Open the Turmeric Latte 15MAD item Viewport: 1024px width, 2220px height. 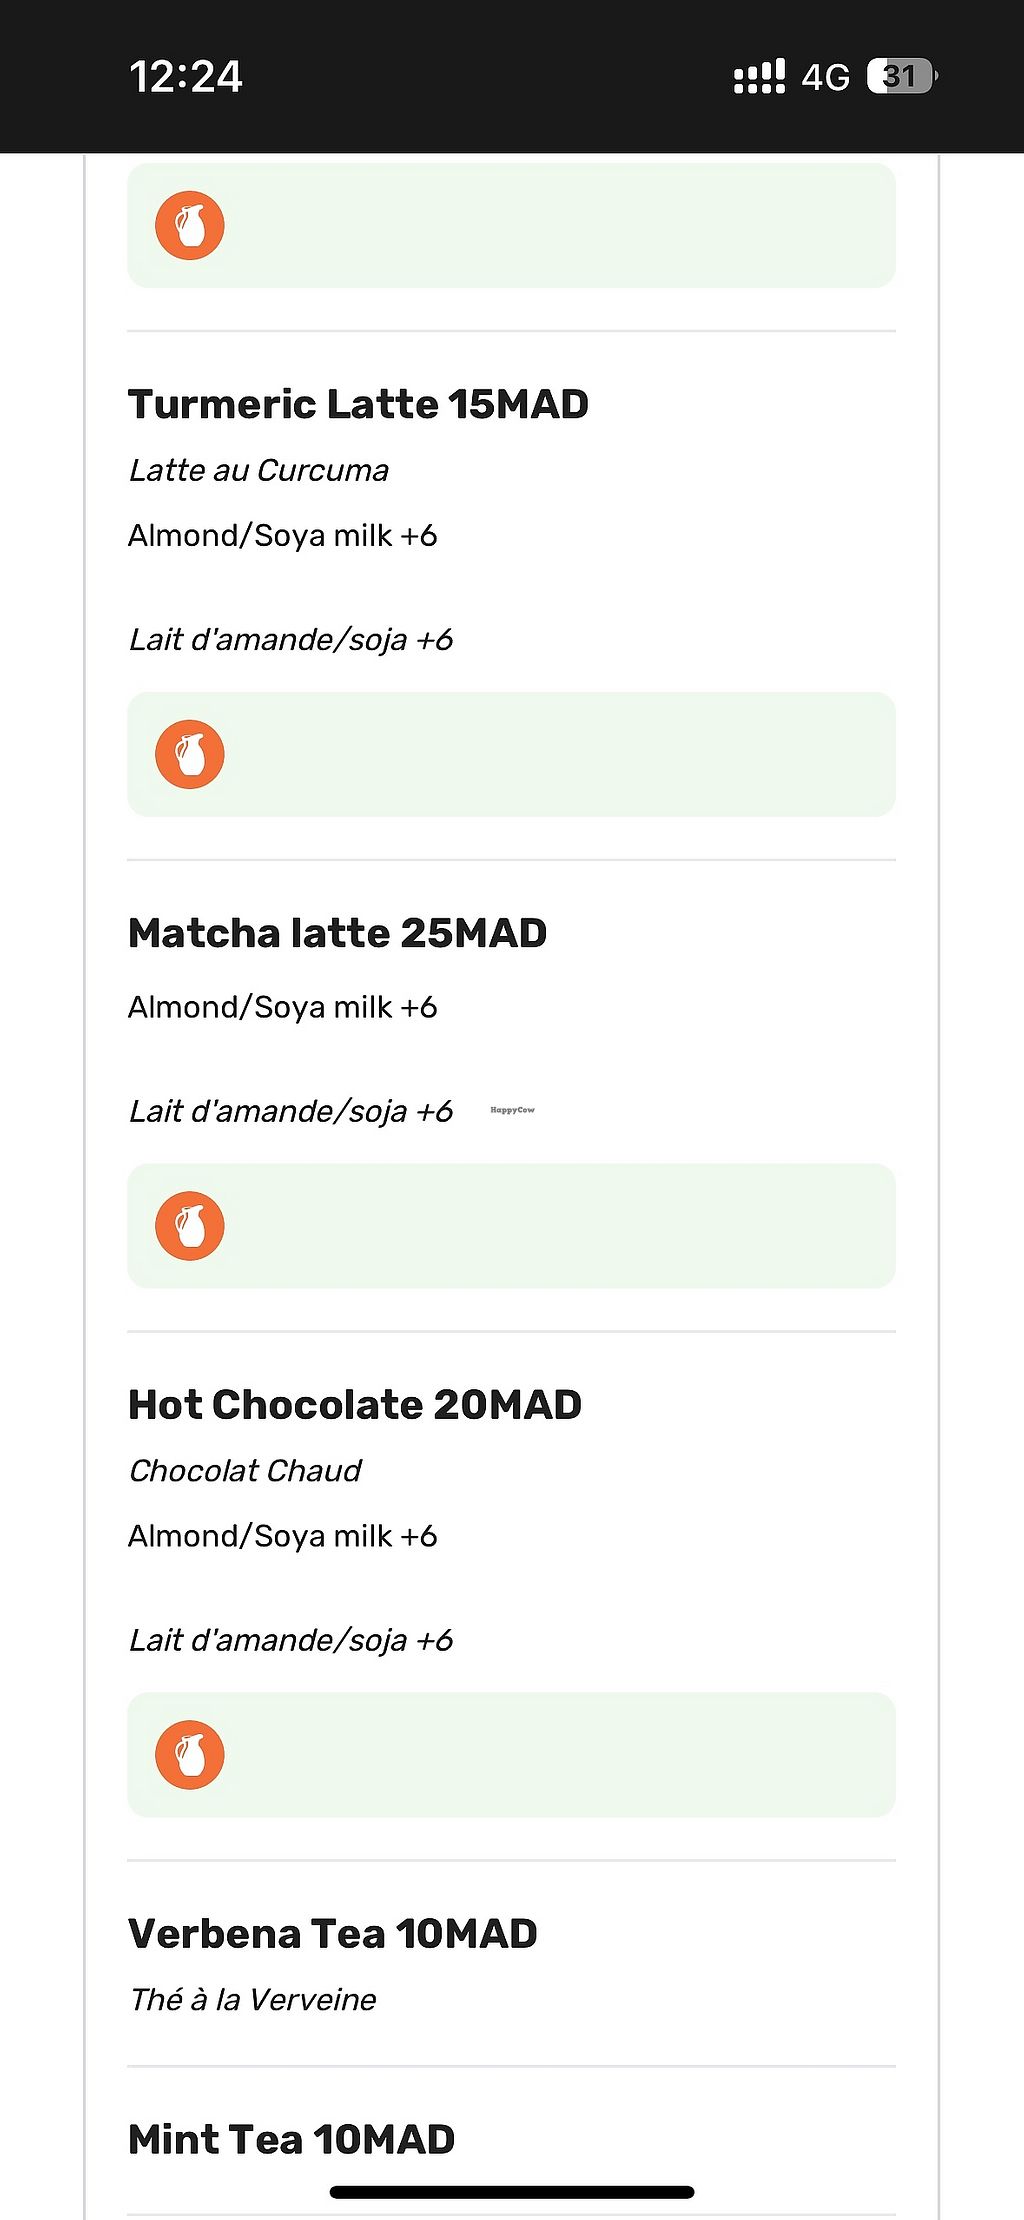tap(358, 404)
